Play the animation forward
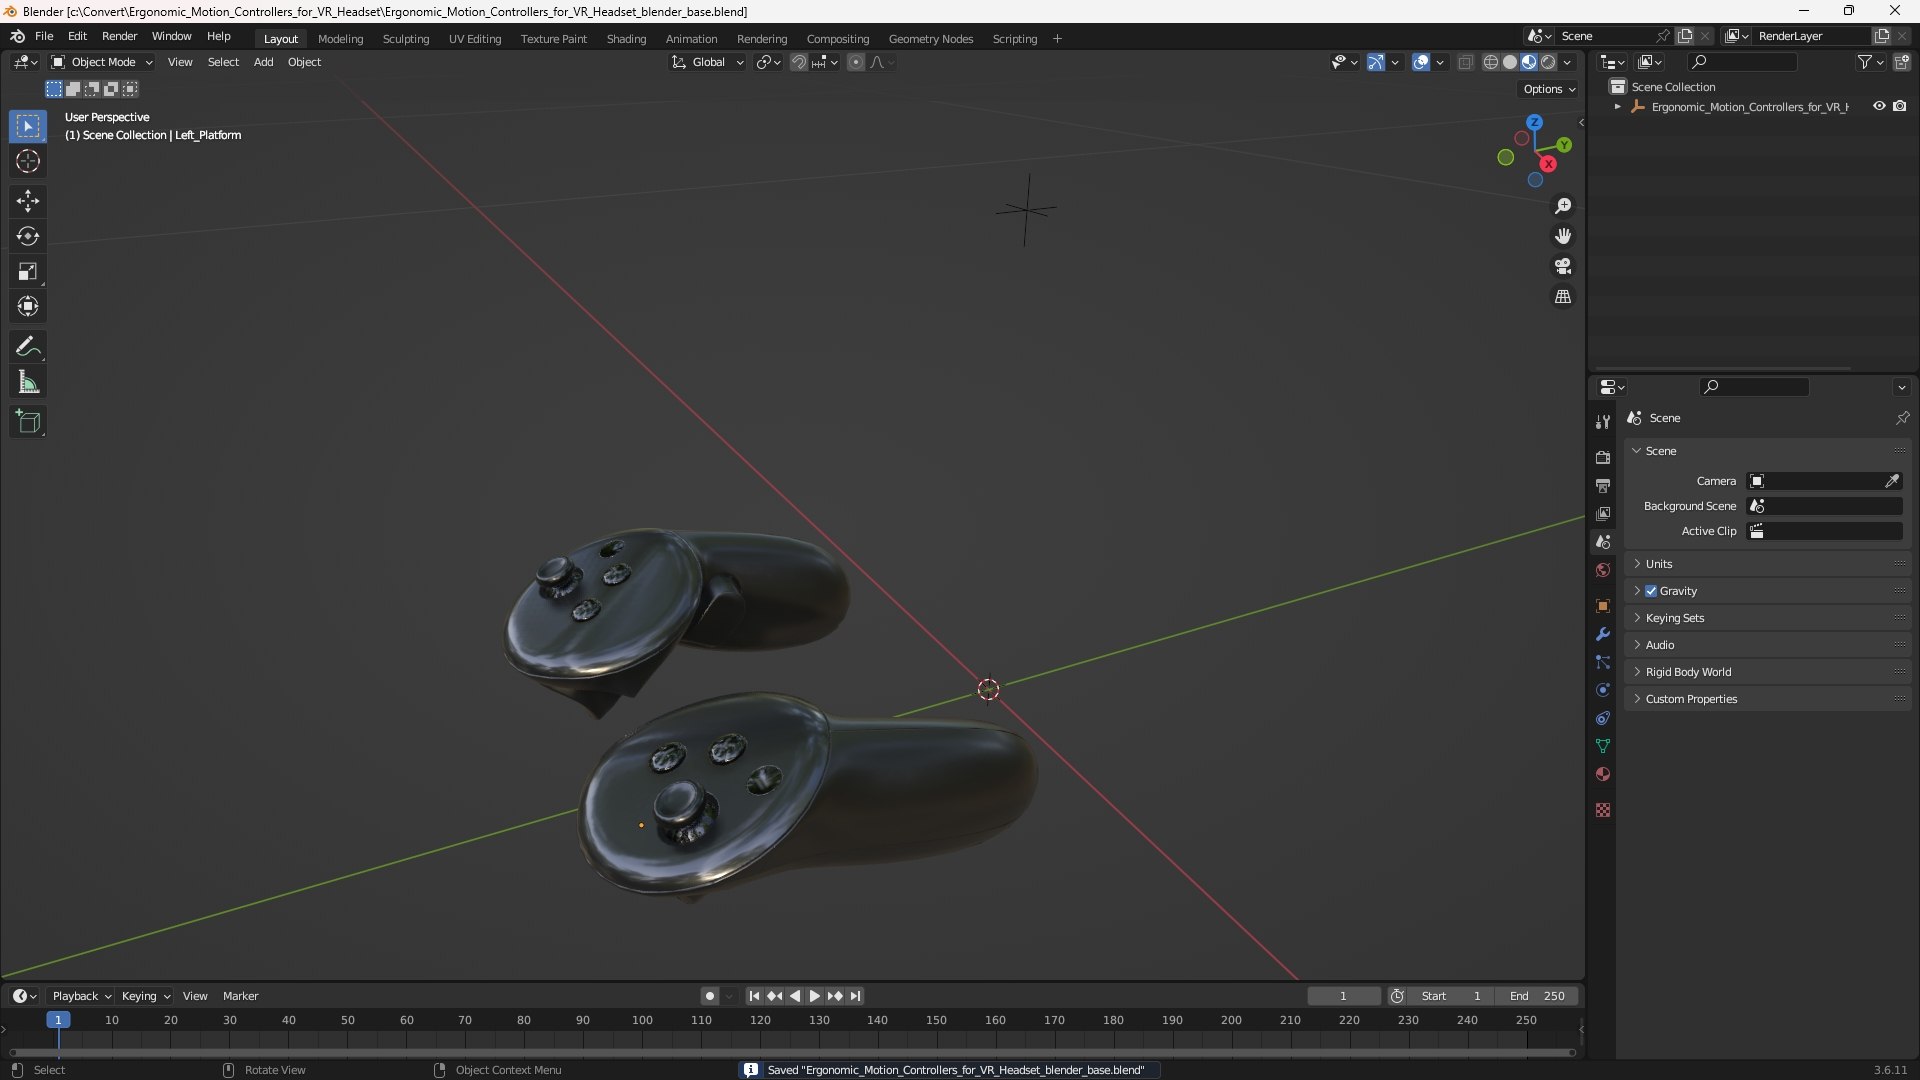Screen dimensions: 1920x1080 [814, 996]
